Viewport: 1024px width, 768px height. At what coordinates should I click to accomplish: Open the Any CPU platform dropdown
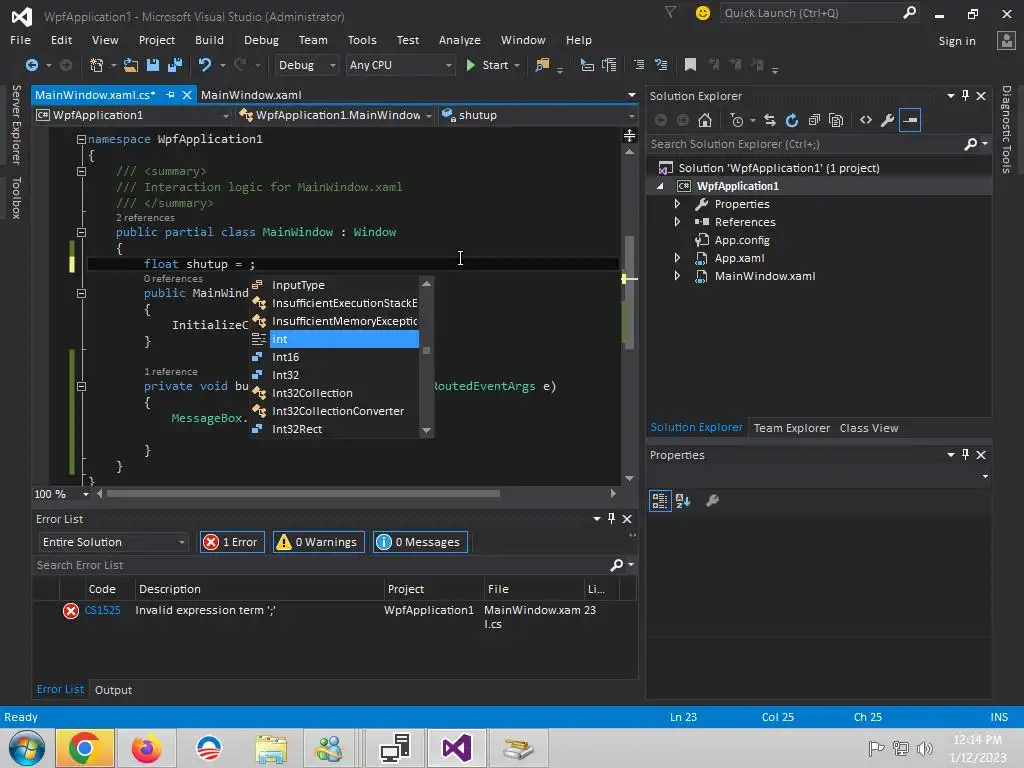400,65
